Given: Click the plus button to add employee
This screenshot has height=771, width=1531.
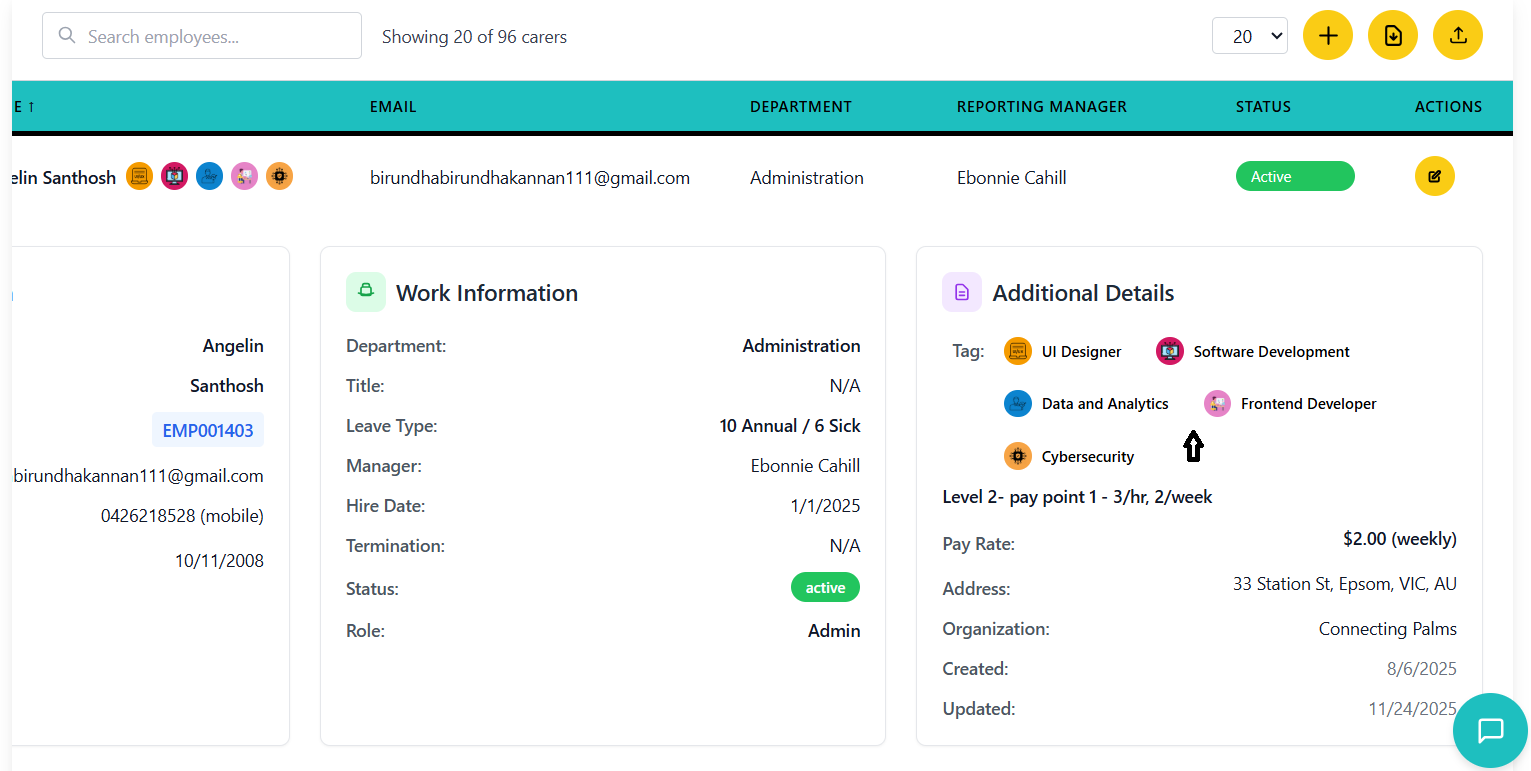Looking at the screenshot, I should (x=1327, y=36).
